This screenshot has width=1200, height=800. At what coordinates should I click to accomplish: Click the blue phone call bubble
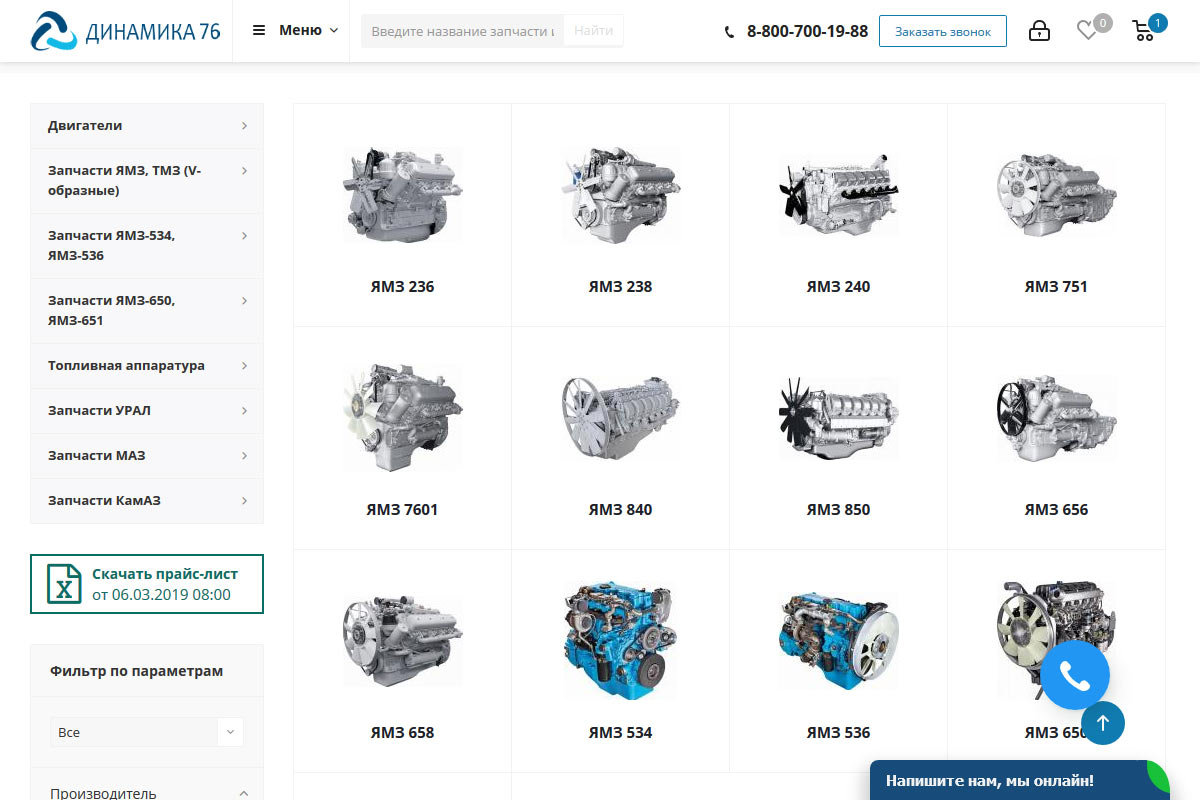pos(1075,676)
